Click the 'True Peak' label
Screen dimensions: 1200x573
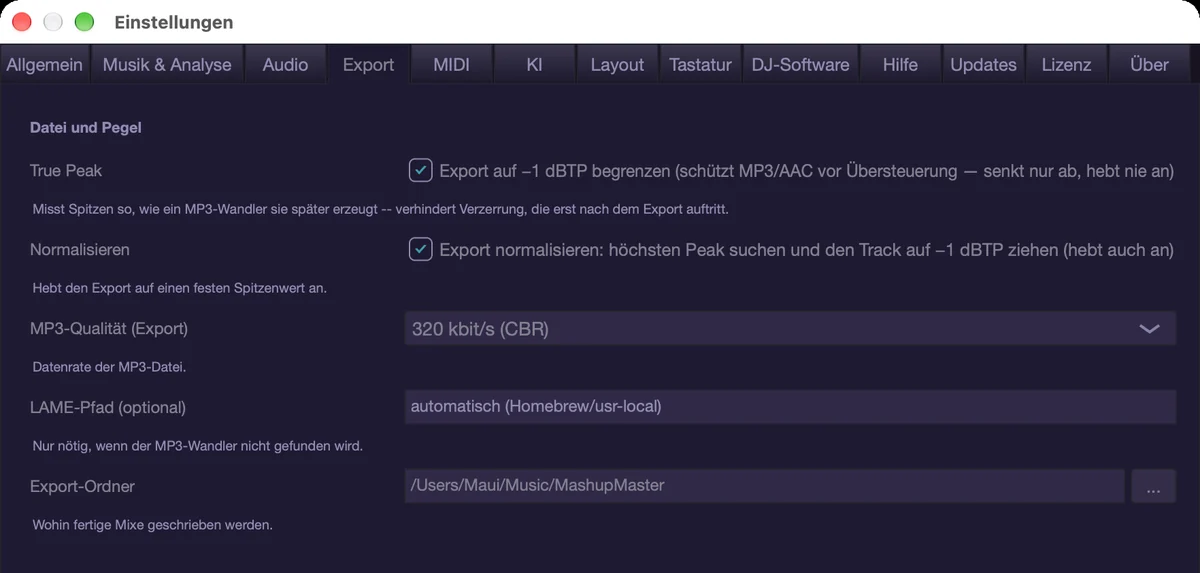(x=66, y=171)
